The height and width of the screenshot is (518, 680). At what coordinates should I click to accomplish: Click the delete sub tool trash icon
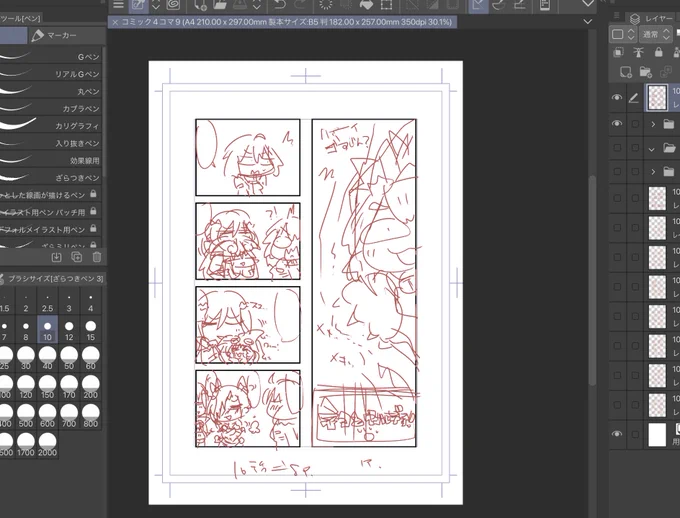(97, 257)
